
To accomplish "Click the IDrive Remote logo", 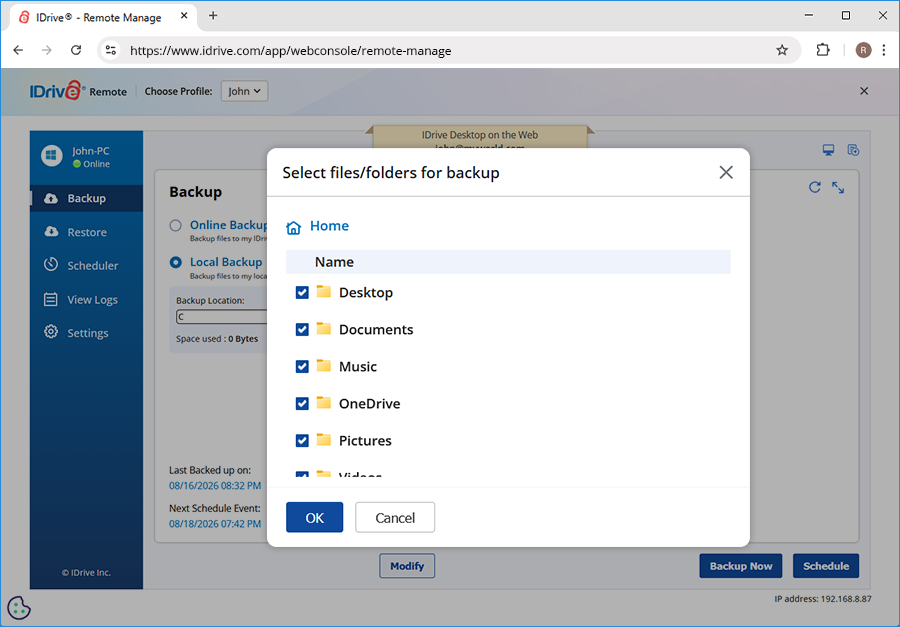I will tap(78, 91).
